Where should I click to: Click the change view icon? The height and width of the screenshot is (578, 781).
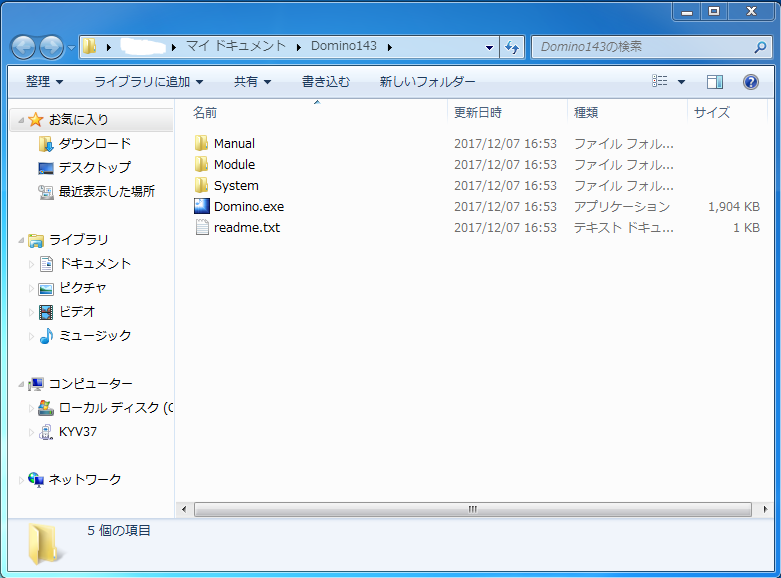[659, 81]
